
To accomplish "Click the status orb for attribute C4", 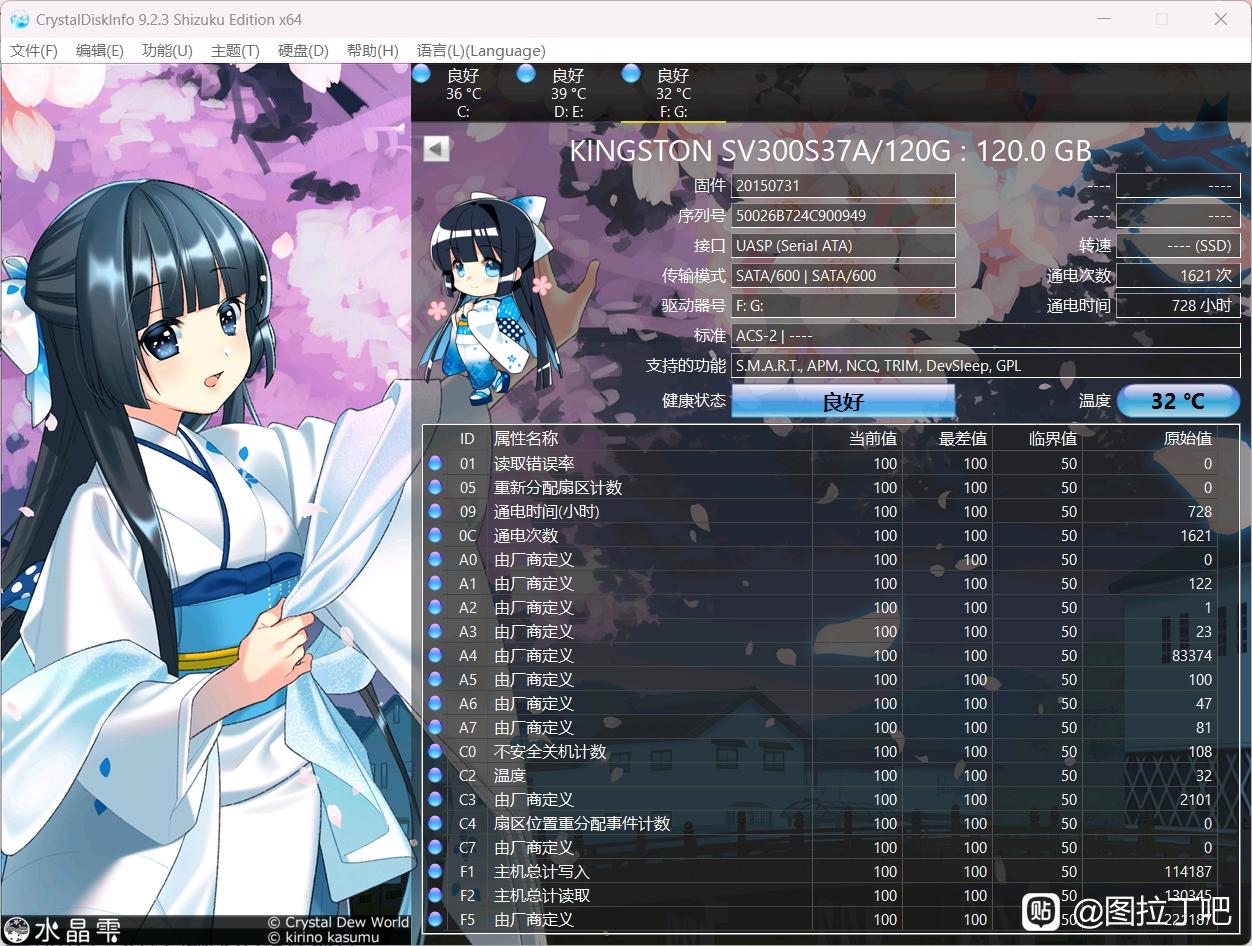I will coord(435,823).
